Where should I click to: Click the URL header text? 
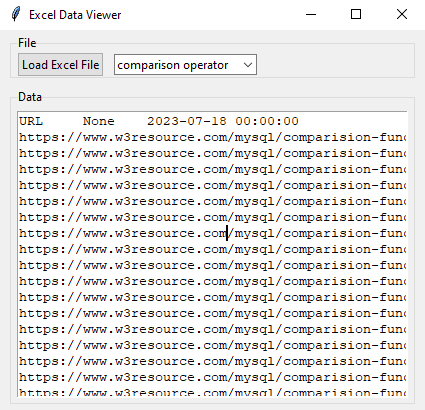[31, 121]
